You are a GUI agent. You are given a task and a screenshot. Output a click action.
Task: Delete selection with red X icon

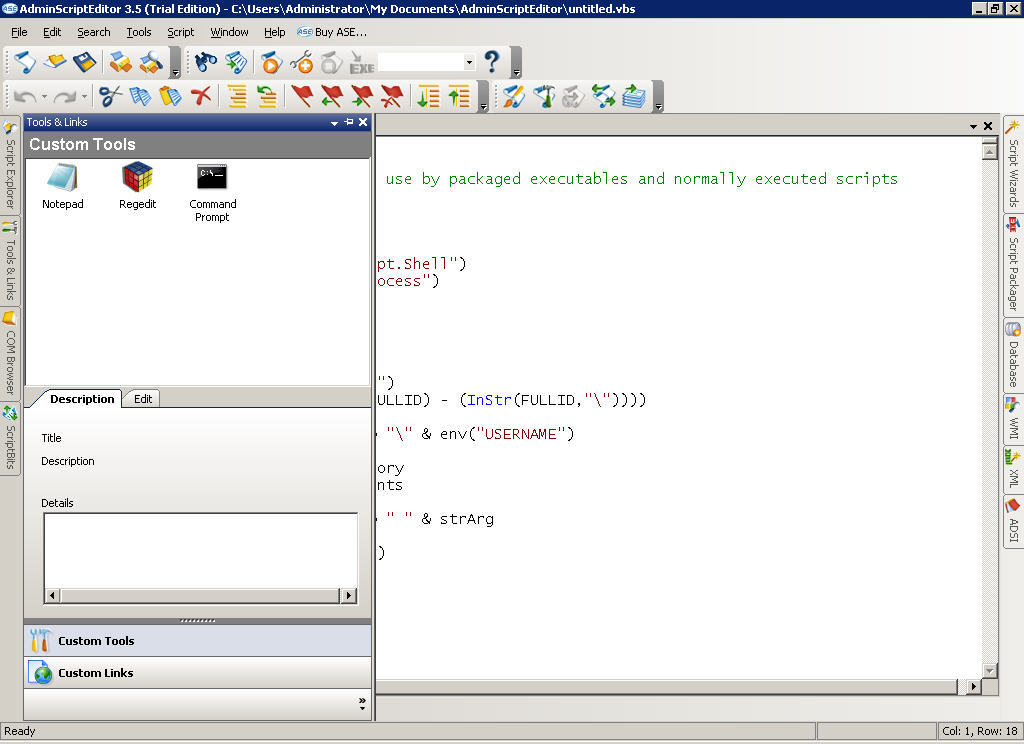coord(200,97)
